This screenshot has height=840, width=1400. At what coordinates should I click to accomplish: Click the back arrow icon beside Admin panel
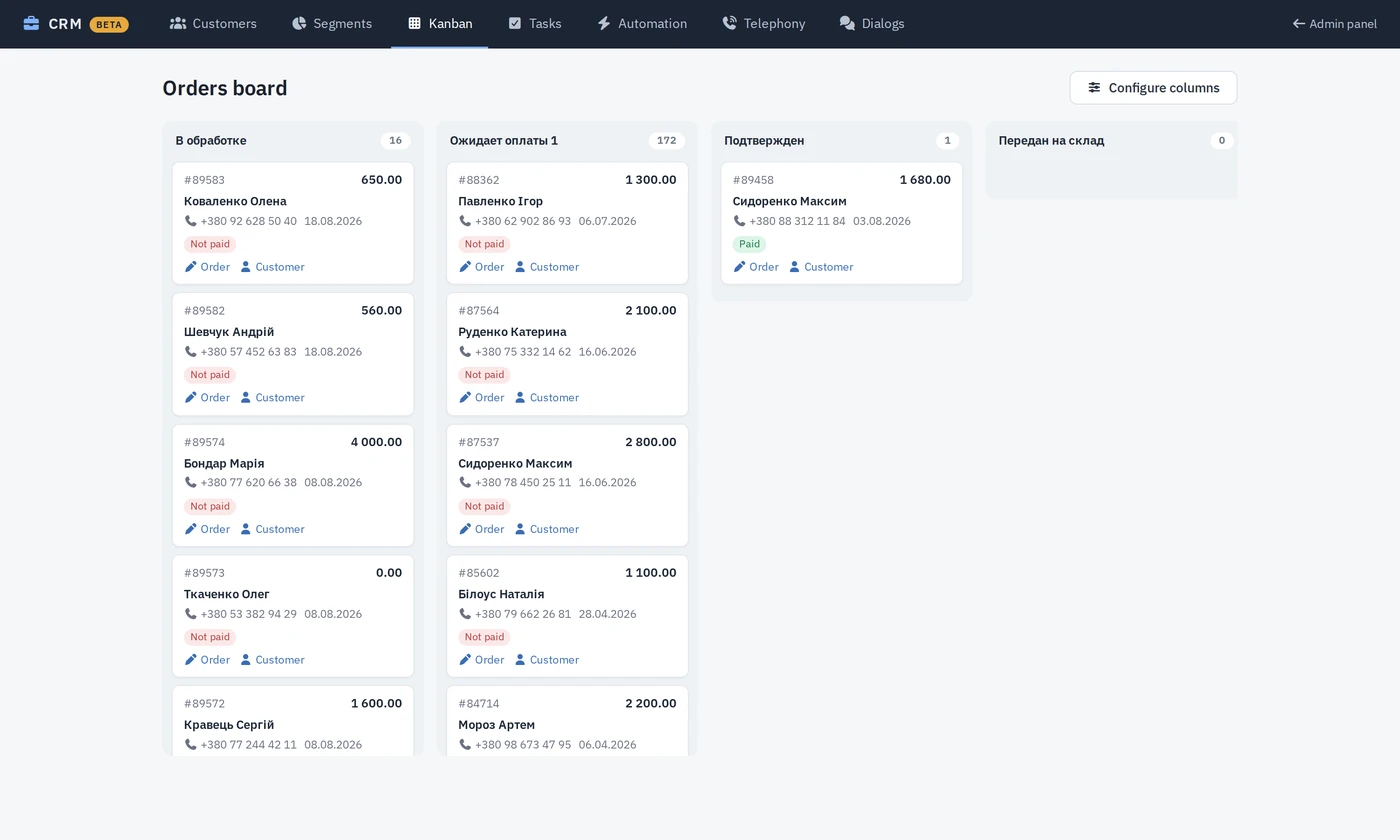pos(1299,23)
